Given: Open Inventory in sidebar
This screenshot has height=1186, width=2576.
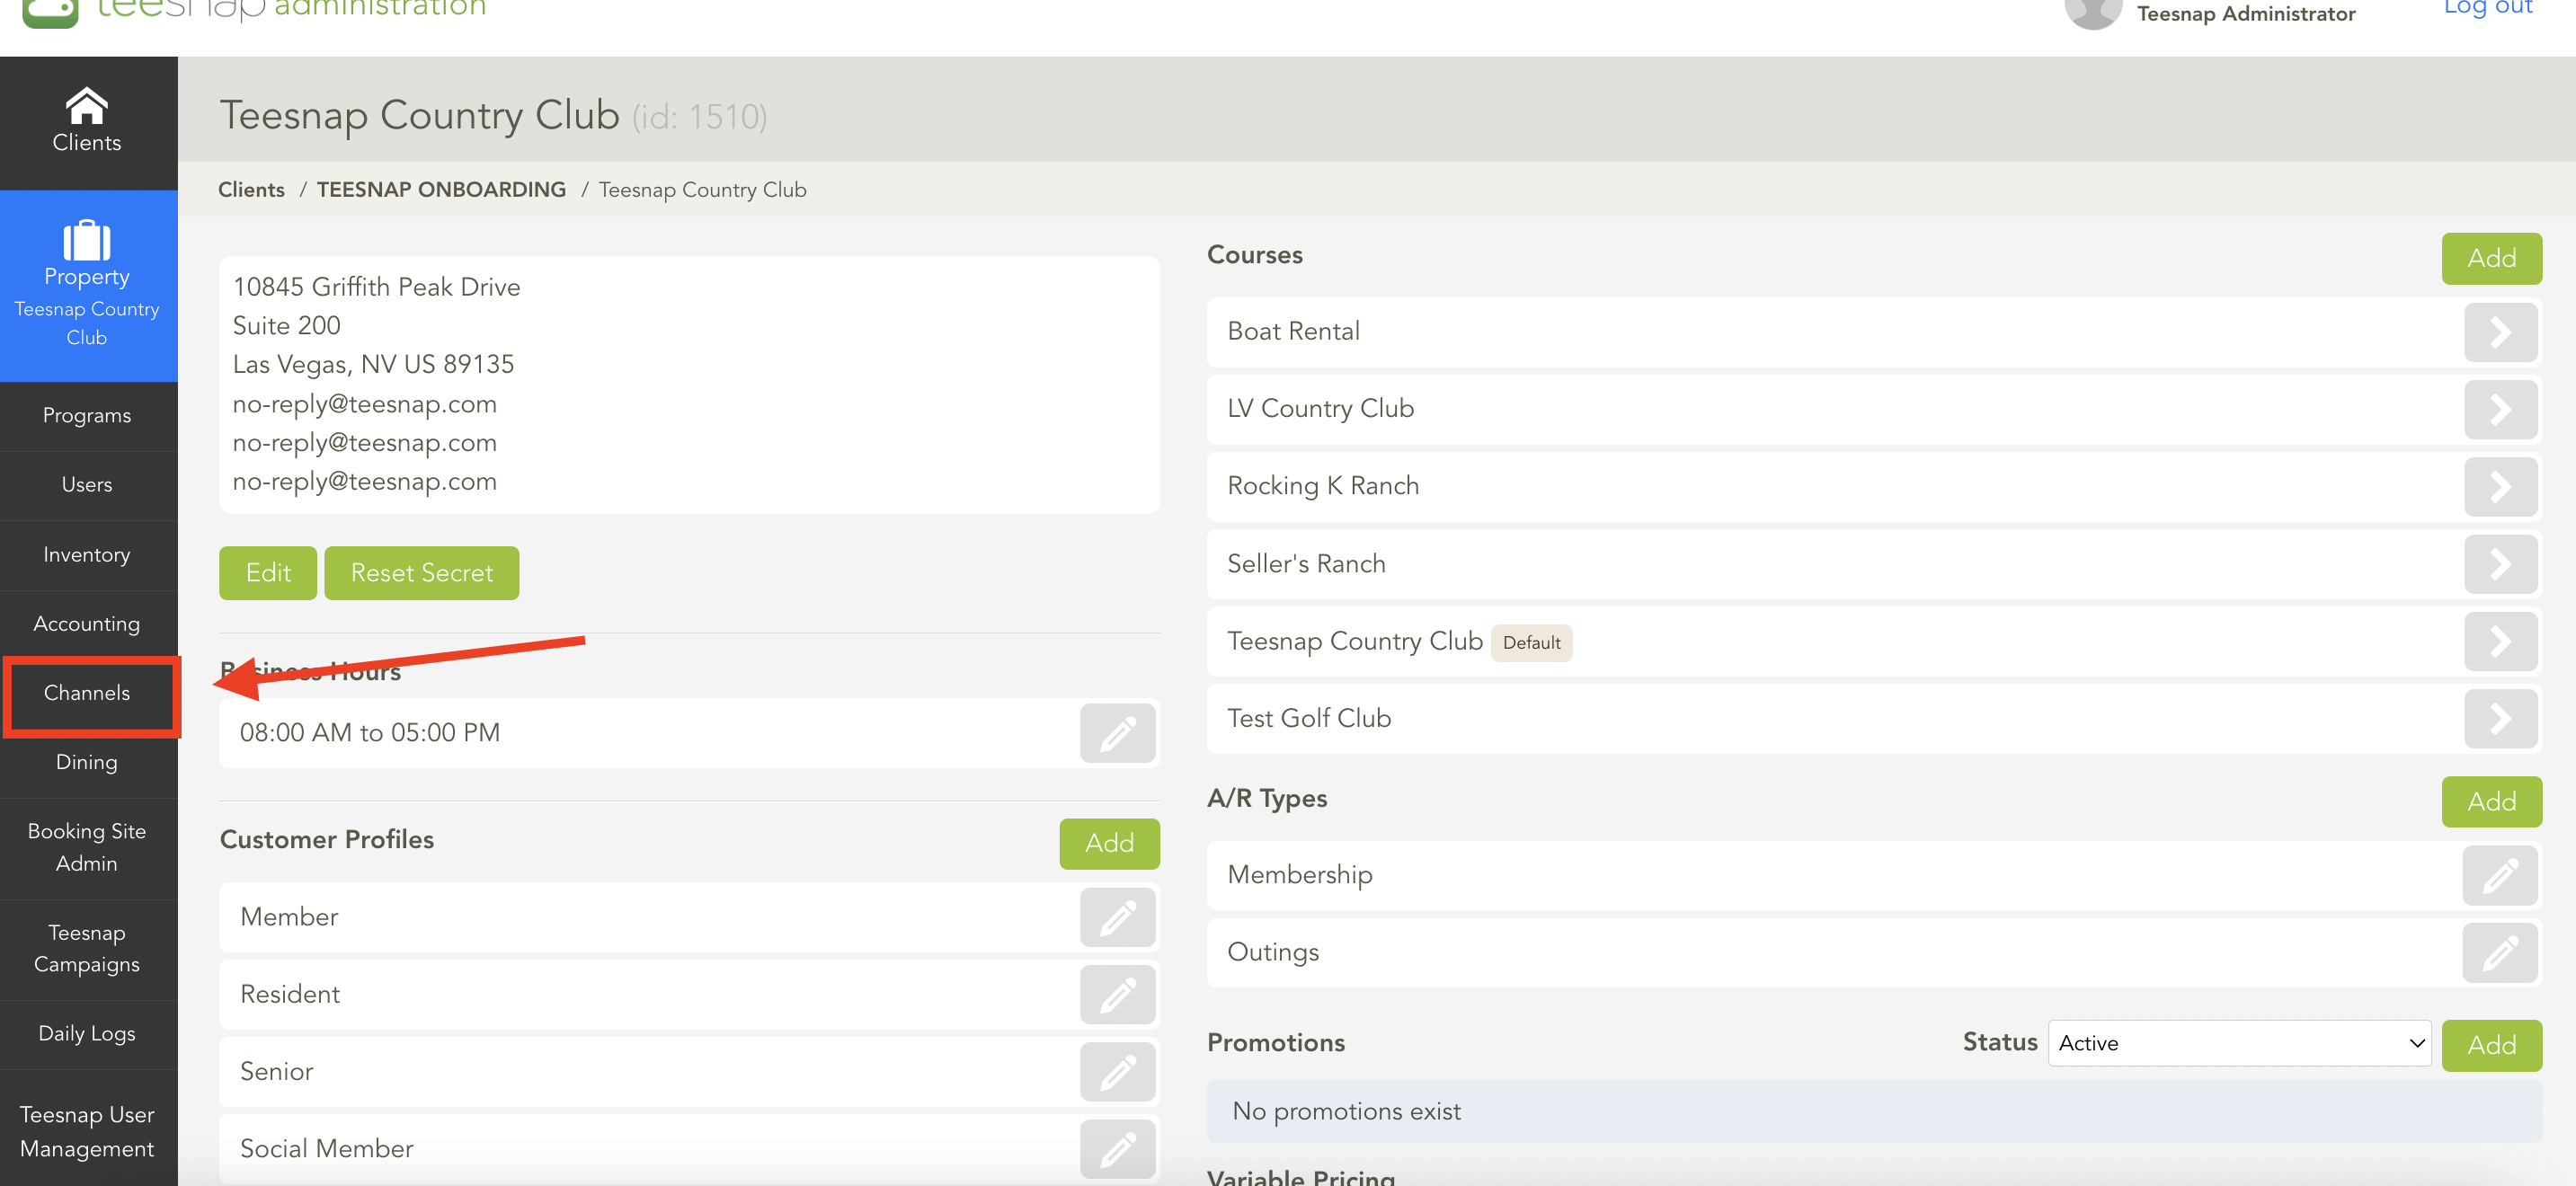Looking at the screenshot, I should (x=87, y=554).
